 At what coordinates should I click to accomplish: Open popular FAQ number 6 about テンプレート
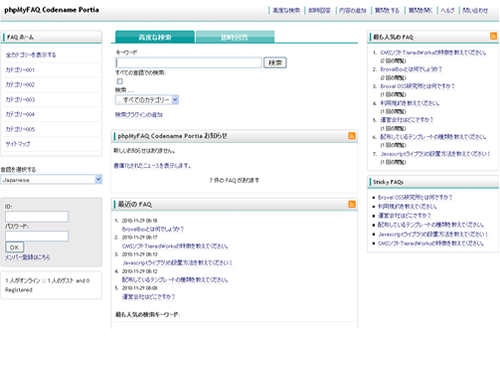433,137
